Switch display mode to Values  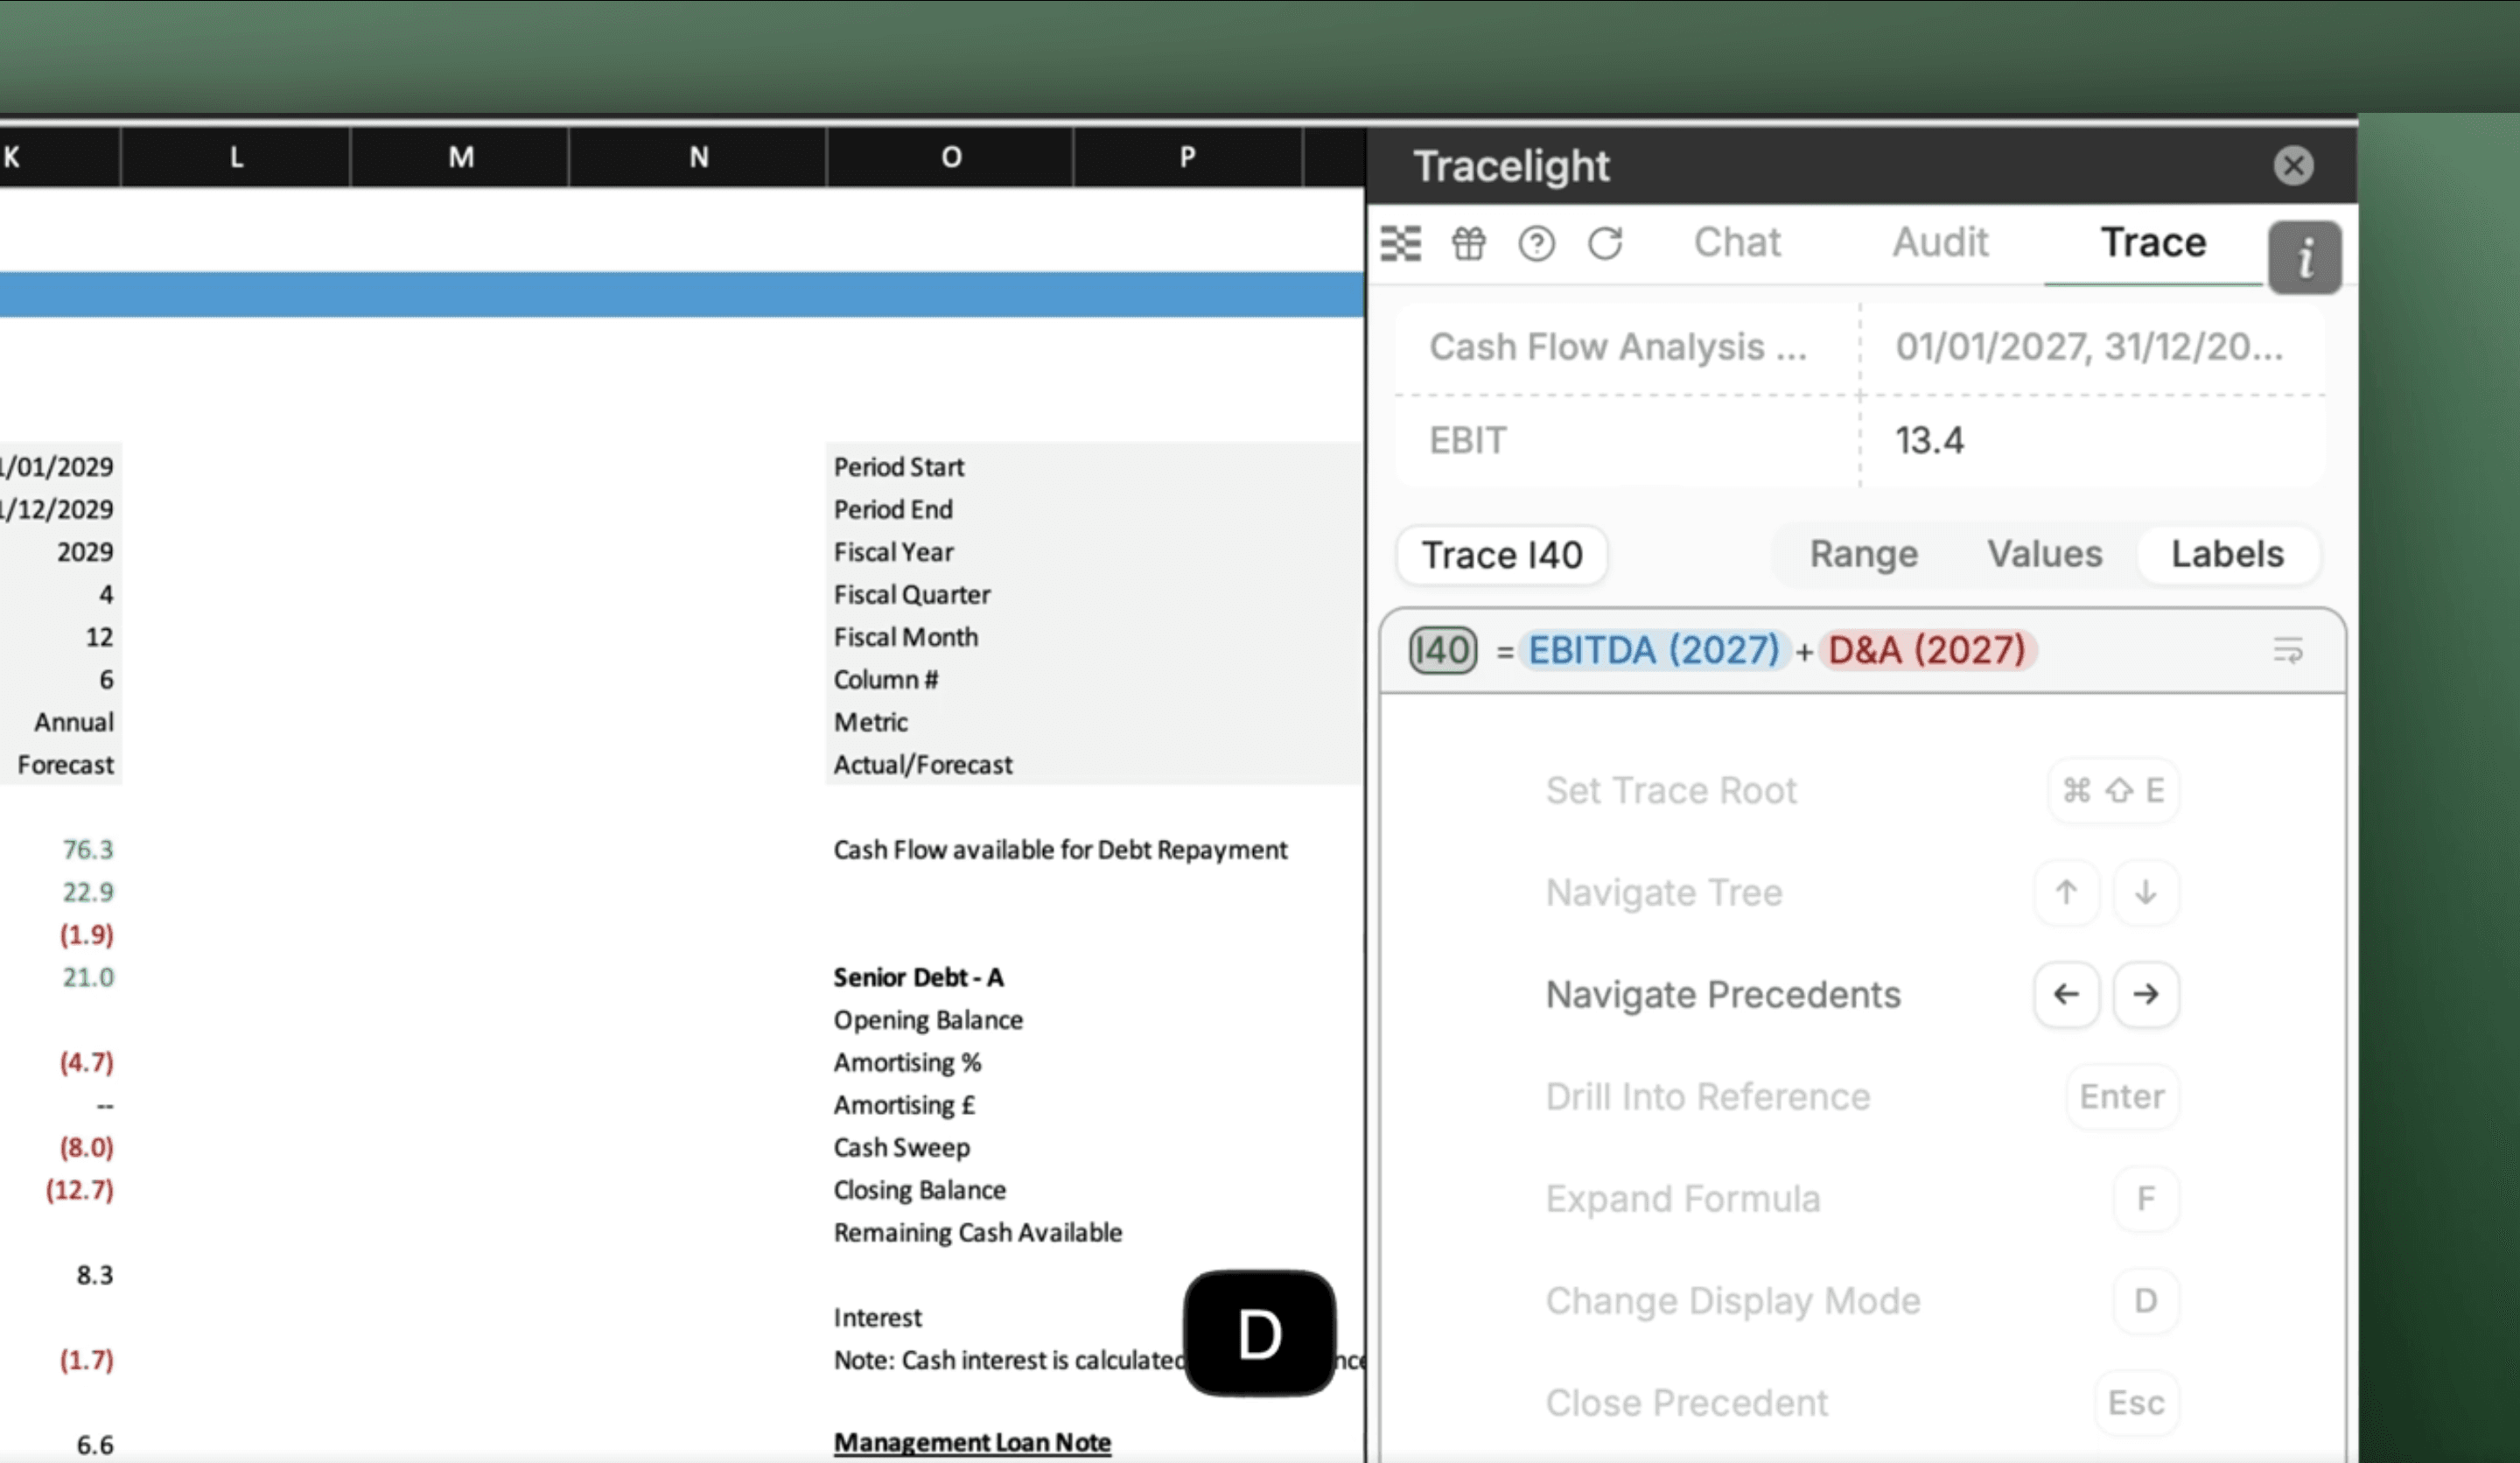(x=2044, y=554)
